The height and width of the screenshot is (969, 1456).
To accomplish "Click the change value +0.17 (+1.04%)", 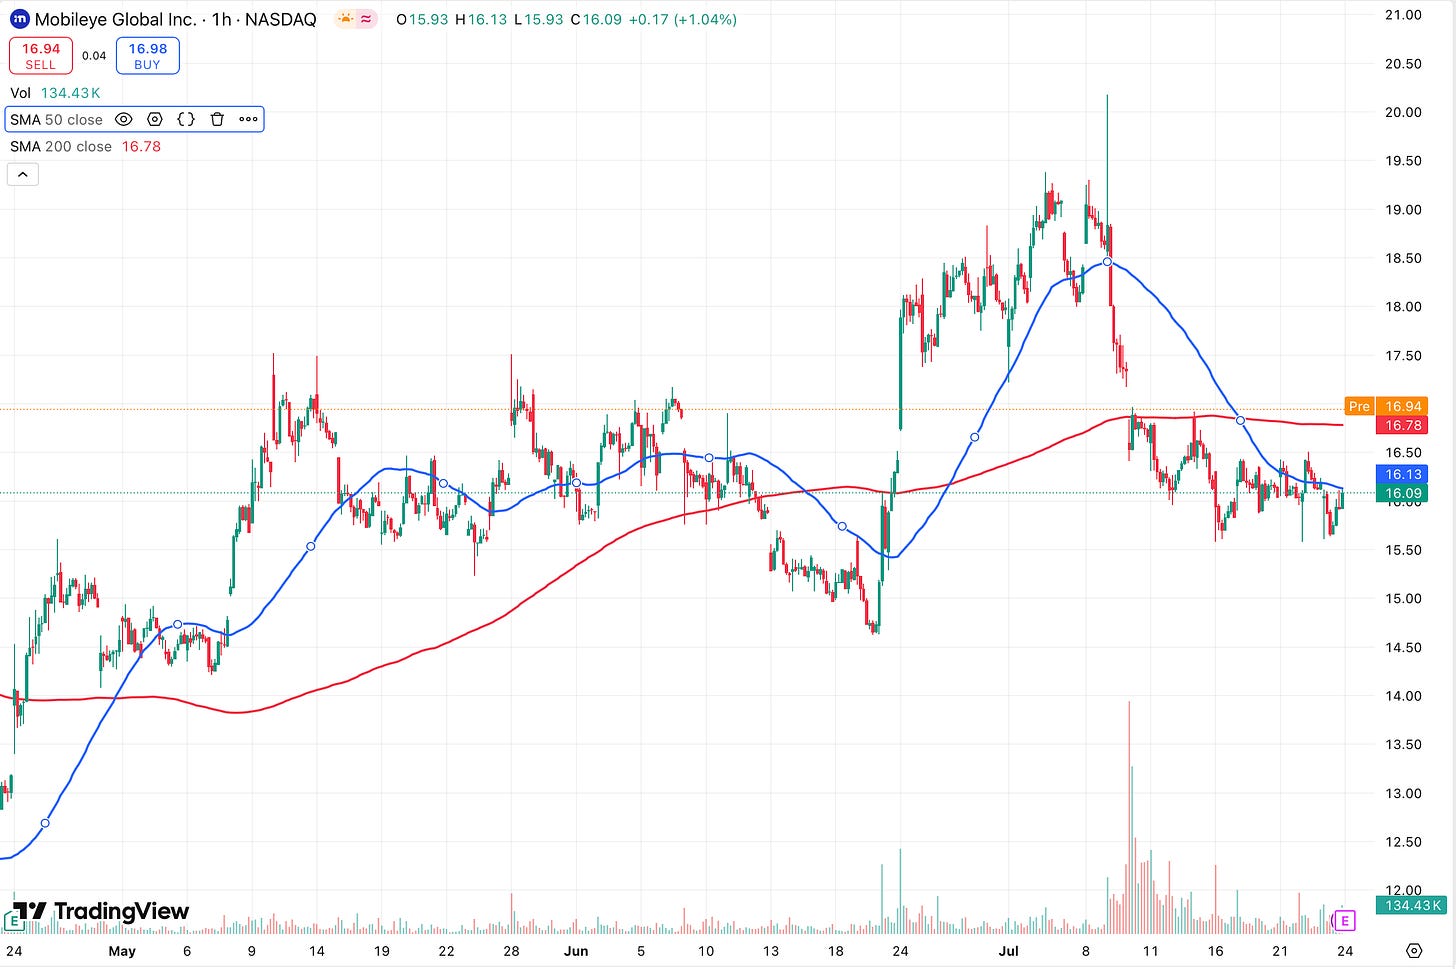I will click(683, 19).
